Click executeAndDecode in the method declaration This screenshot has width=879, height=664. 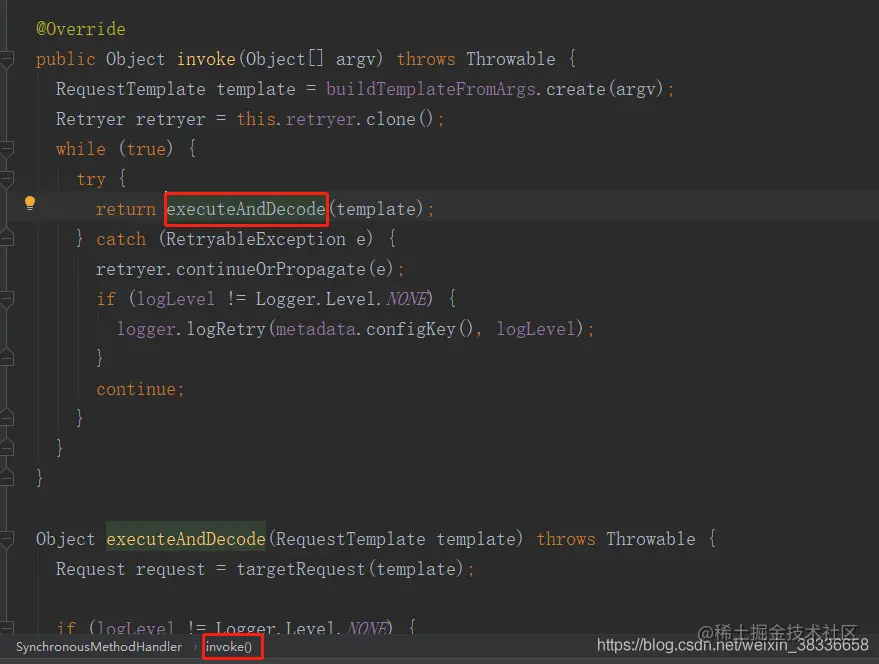pyautogui.click(x=186, y=539)
